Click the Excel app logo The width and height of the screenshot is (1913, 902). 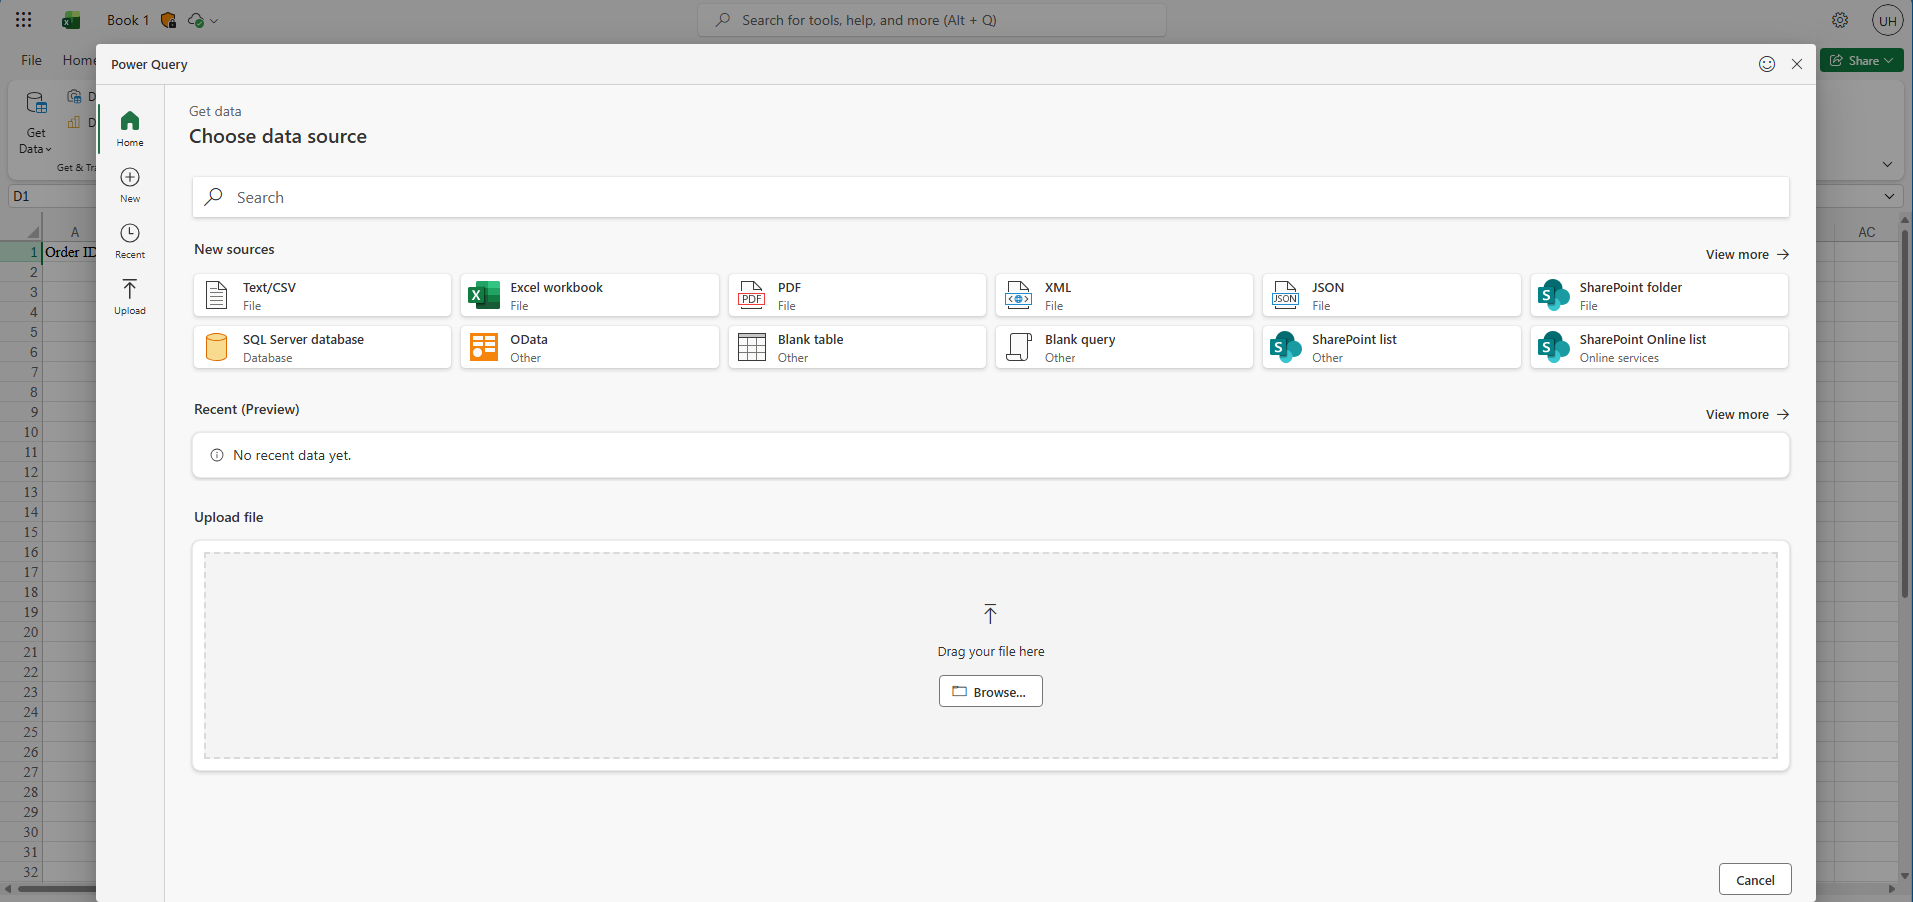click(x=71, y=20)
